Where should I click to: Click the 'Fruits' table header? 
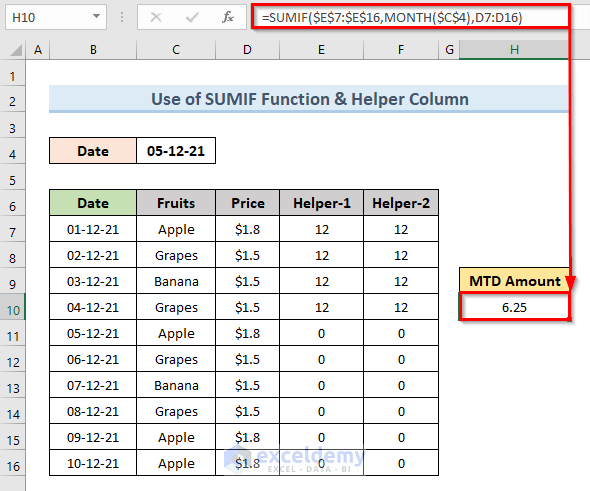(176, 203)
